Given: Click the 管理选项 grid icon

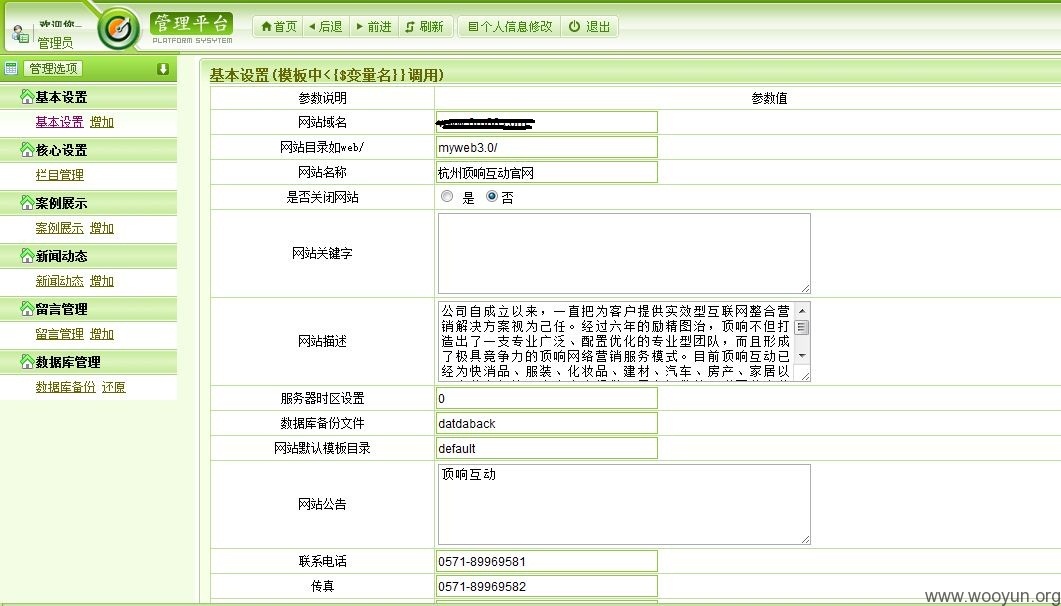Looking at the screenshot, I should (x=11, y=68).
